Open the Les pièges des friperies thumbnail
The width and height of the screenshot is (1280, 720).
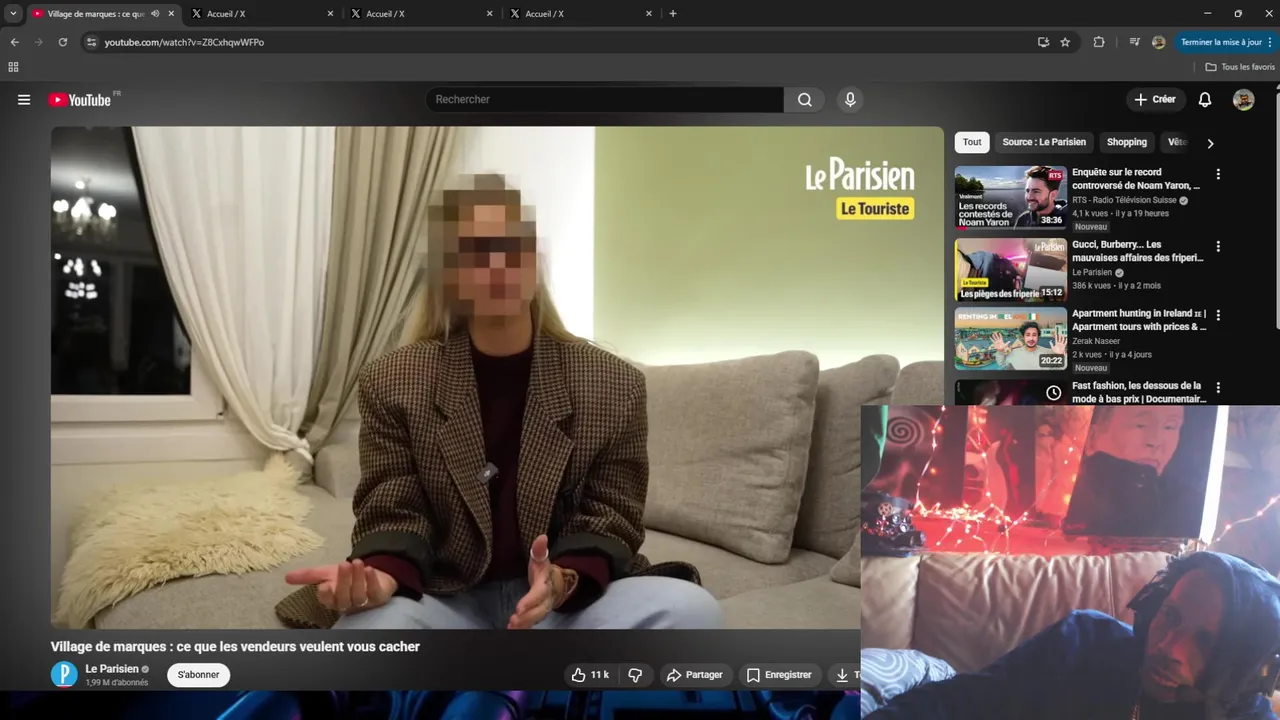pos(1010,270)
